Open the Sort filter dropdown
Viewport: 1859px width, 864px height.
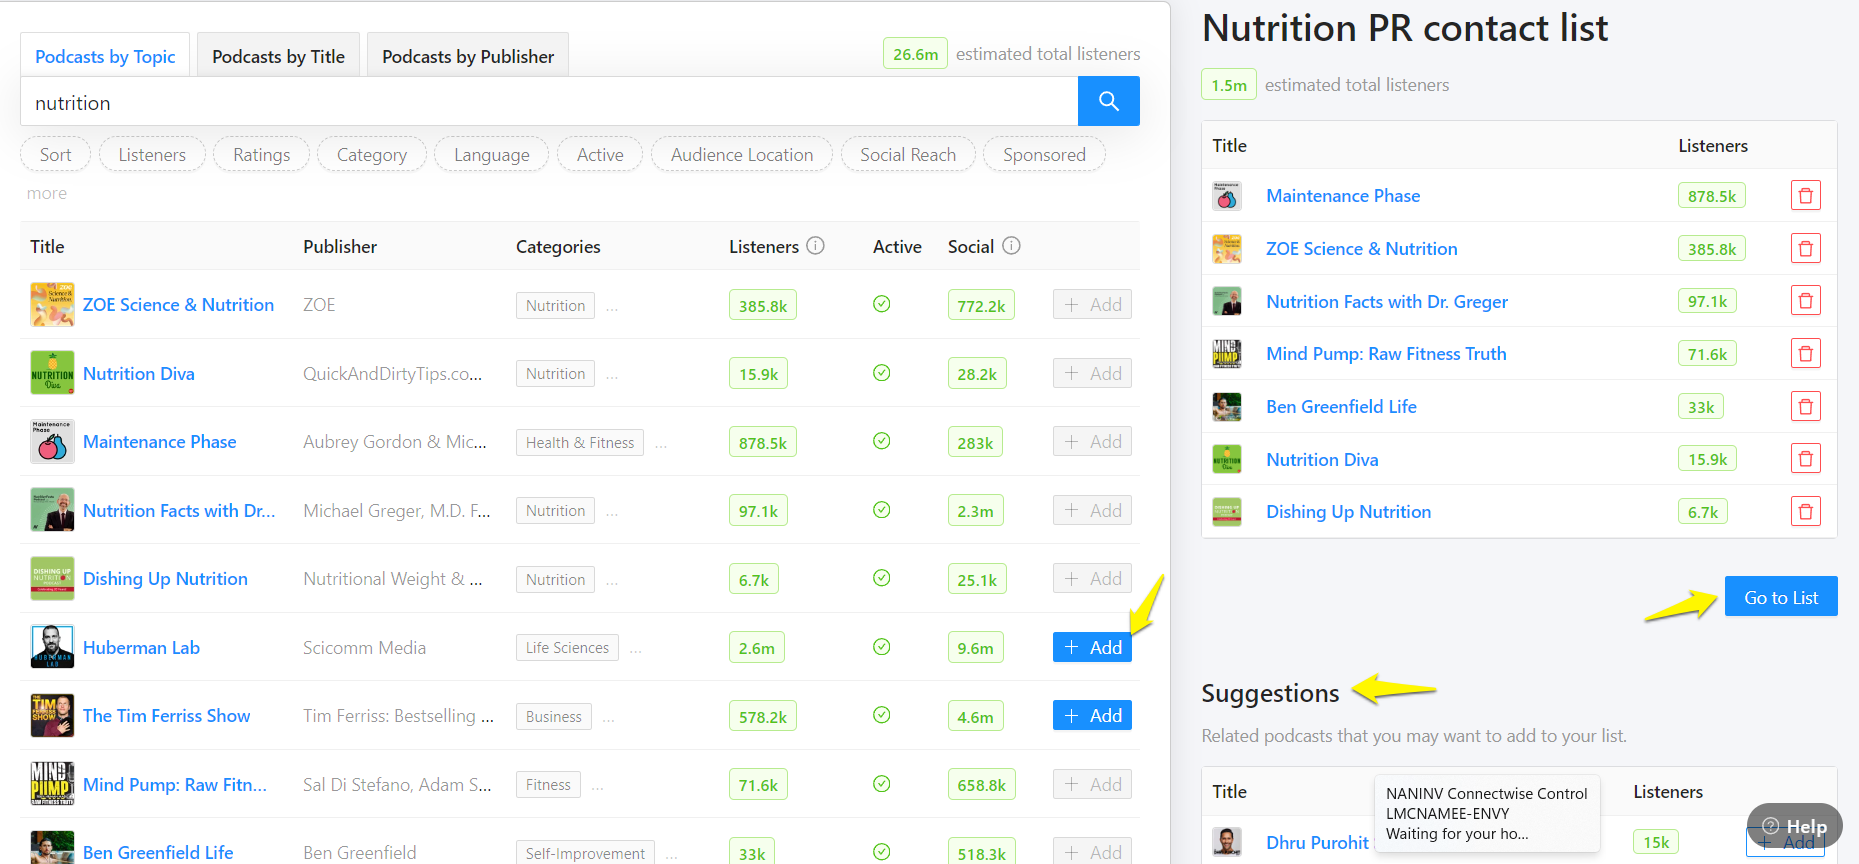(x=55, y=154)
